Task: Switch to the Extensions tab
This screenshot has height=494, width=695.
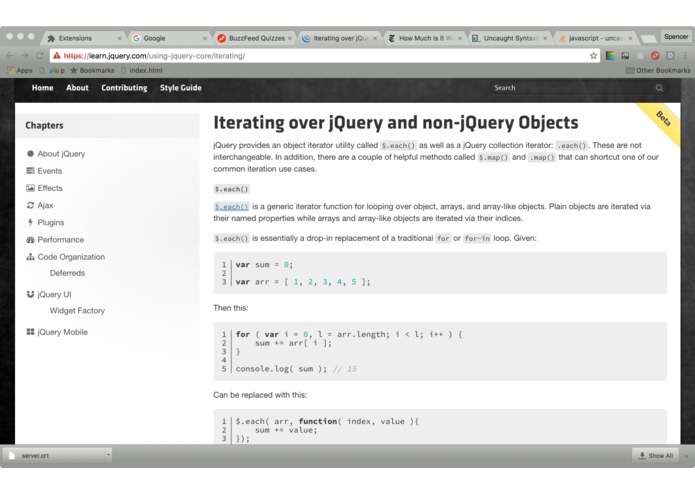Action: tap(84, 39)
